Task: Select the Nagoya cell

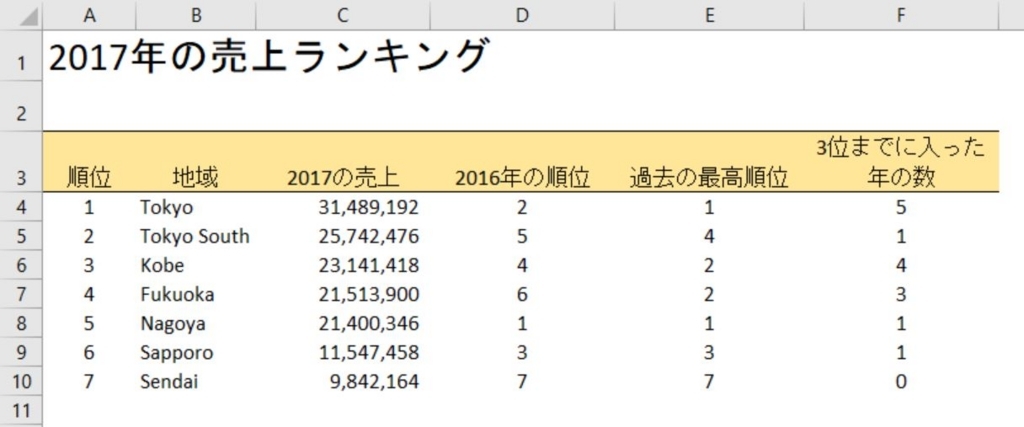Action: coord(196,323)
